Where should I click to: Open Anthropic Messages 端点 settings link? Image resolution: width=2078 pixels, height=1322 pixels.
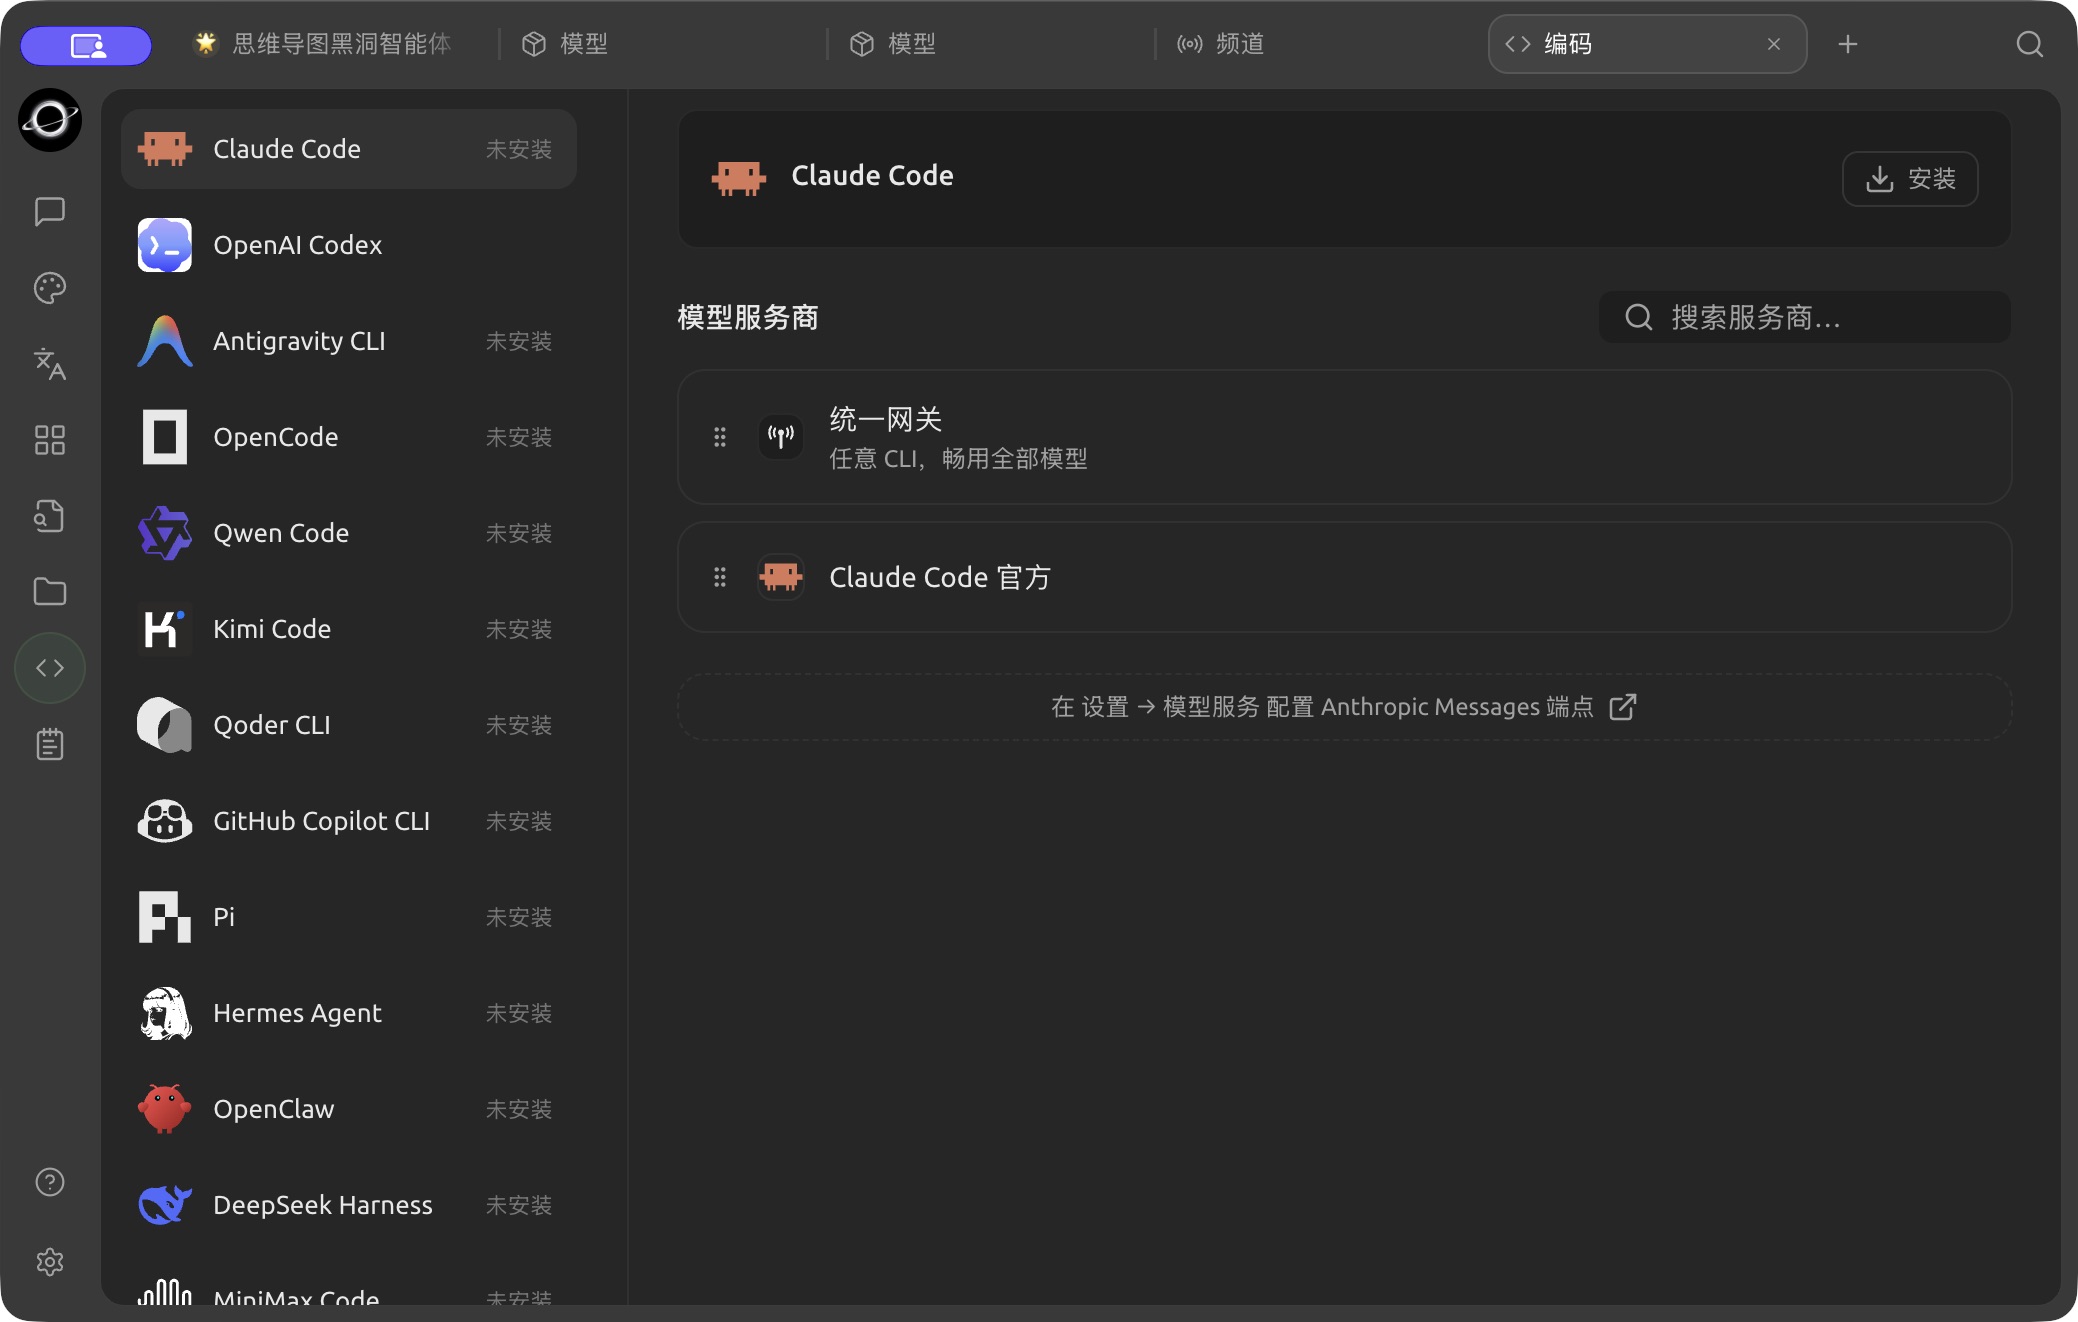1344,707
